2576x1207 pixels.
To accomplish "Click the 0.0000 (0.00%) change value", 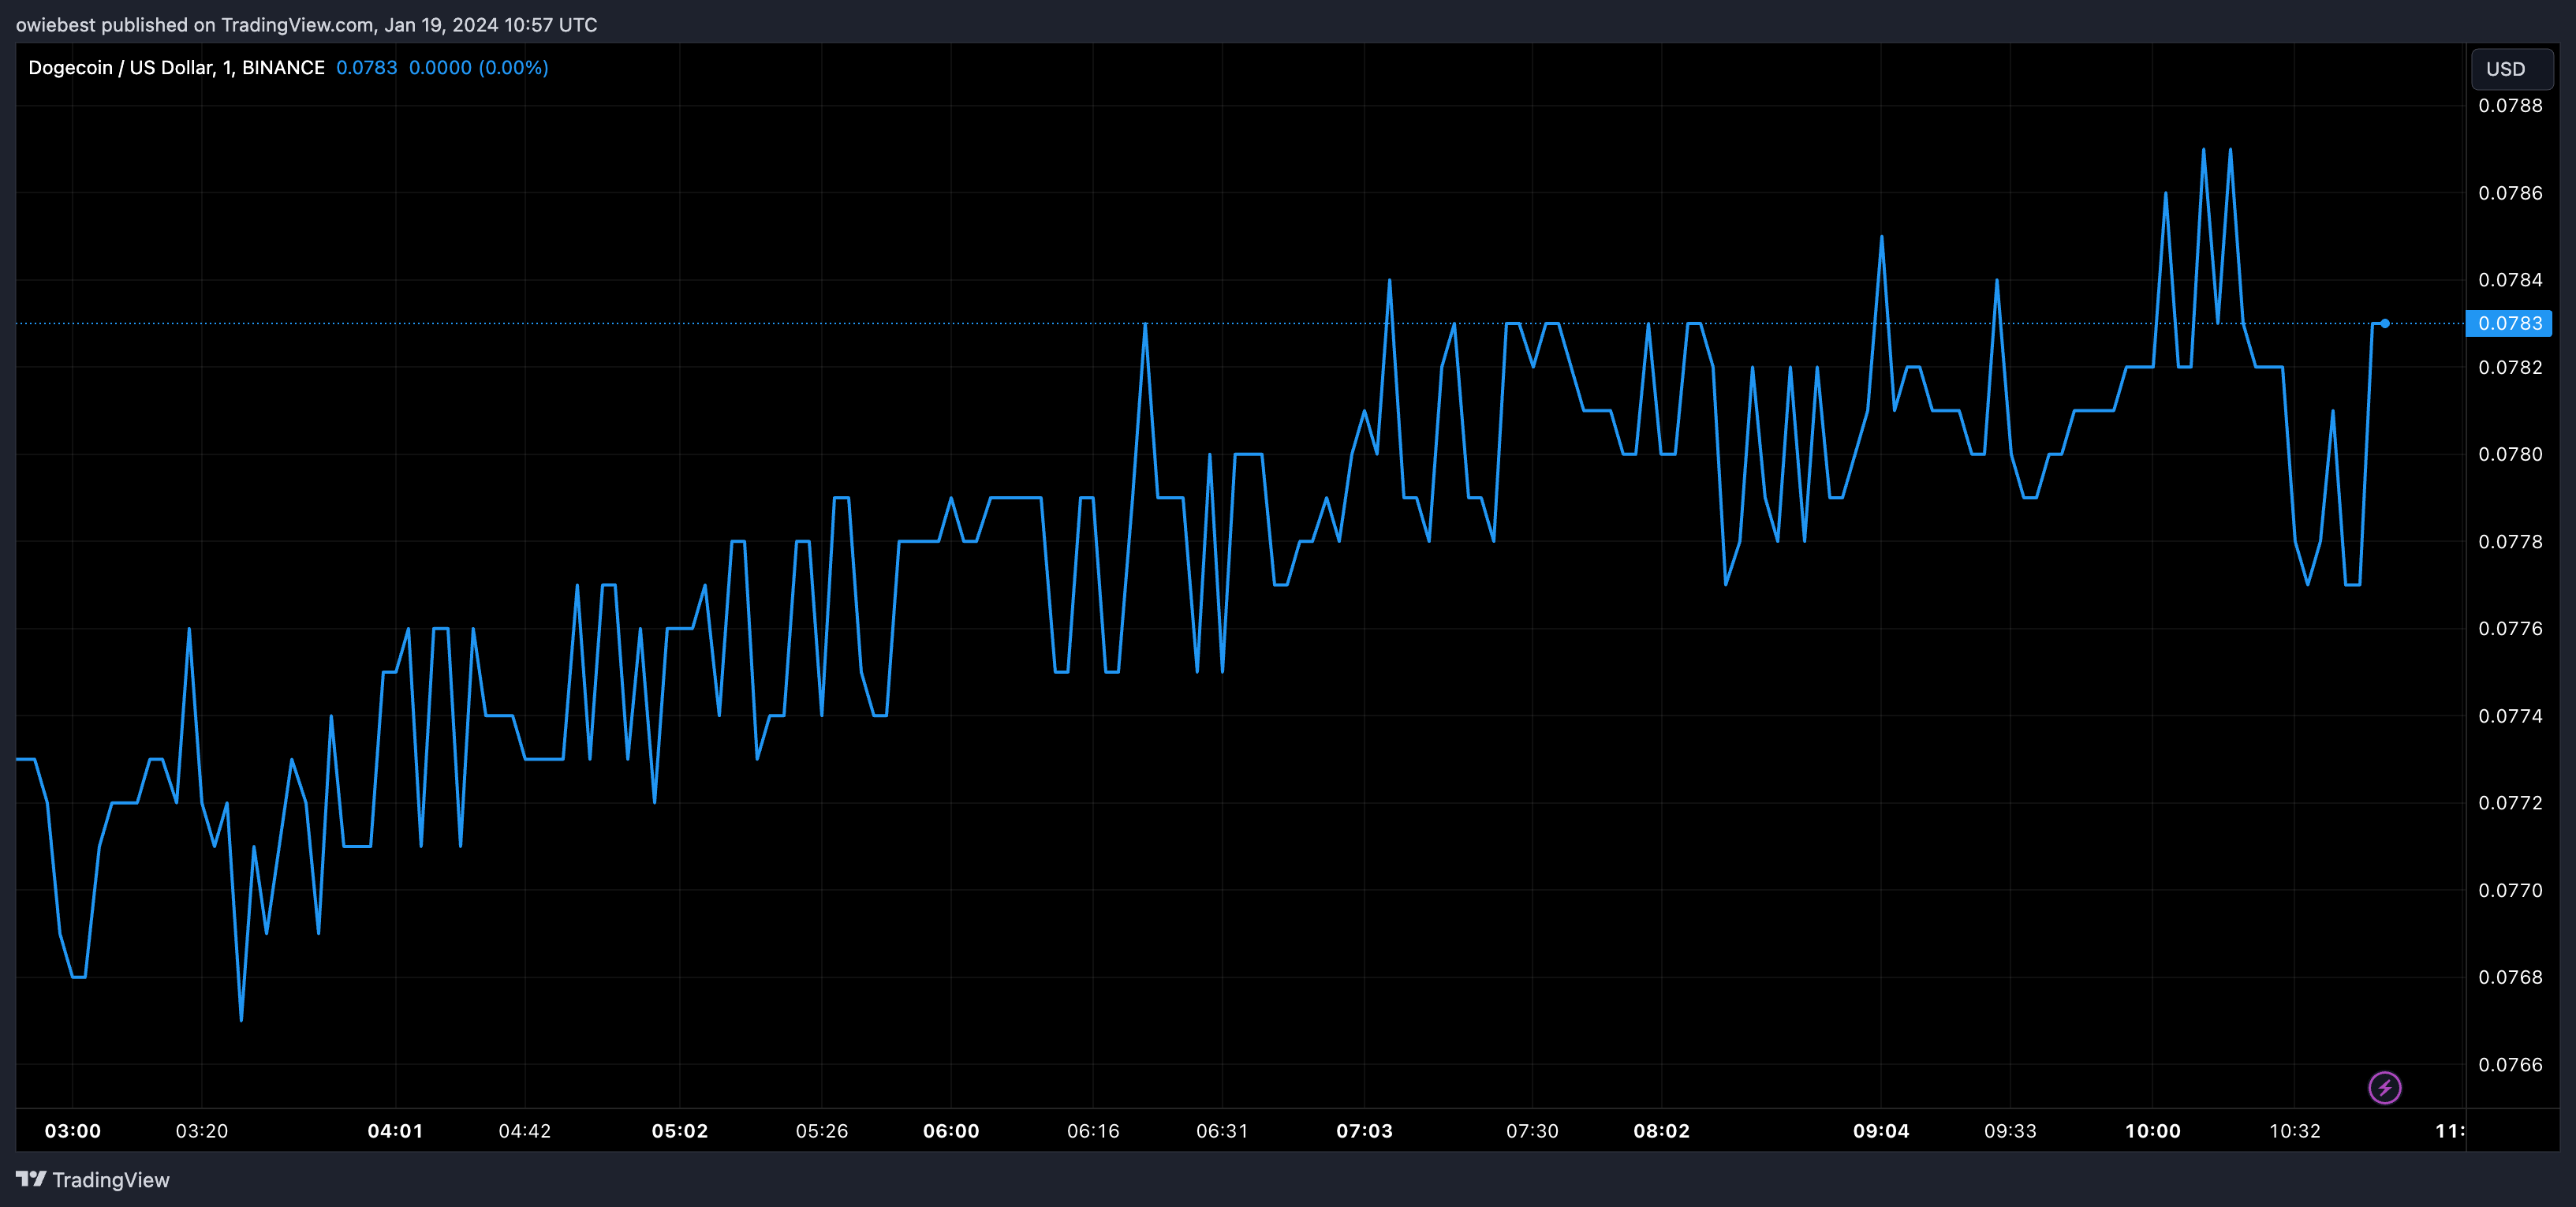I will (x=478, y=67).
